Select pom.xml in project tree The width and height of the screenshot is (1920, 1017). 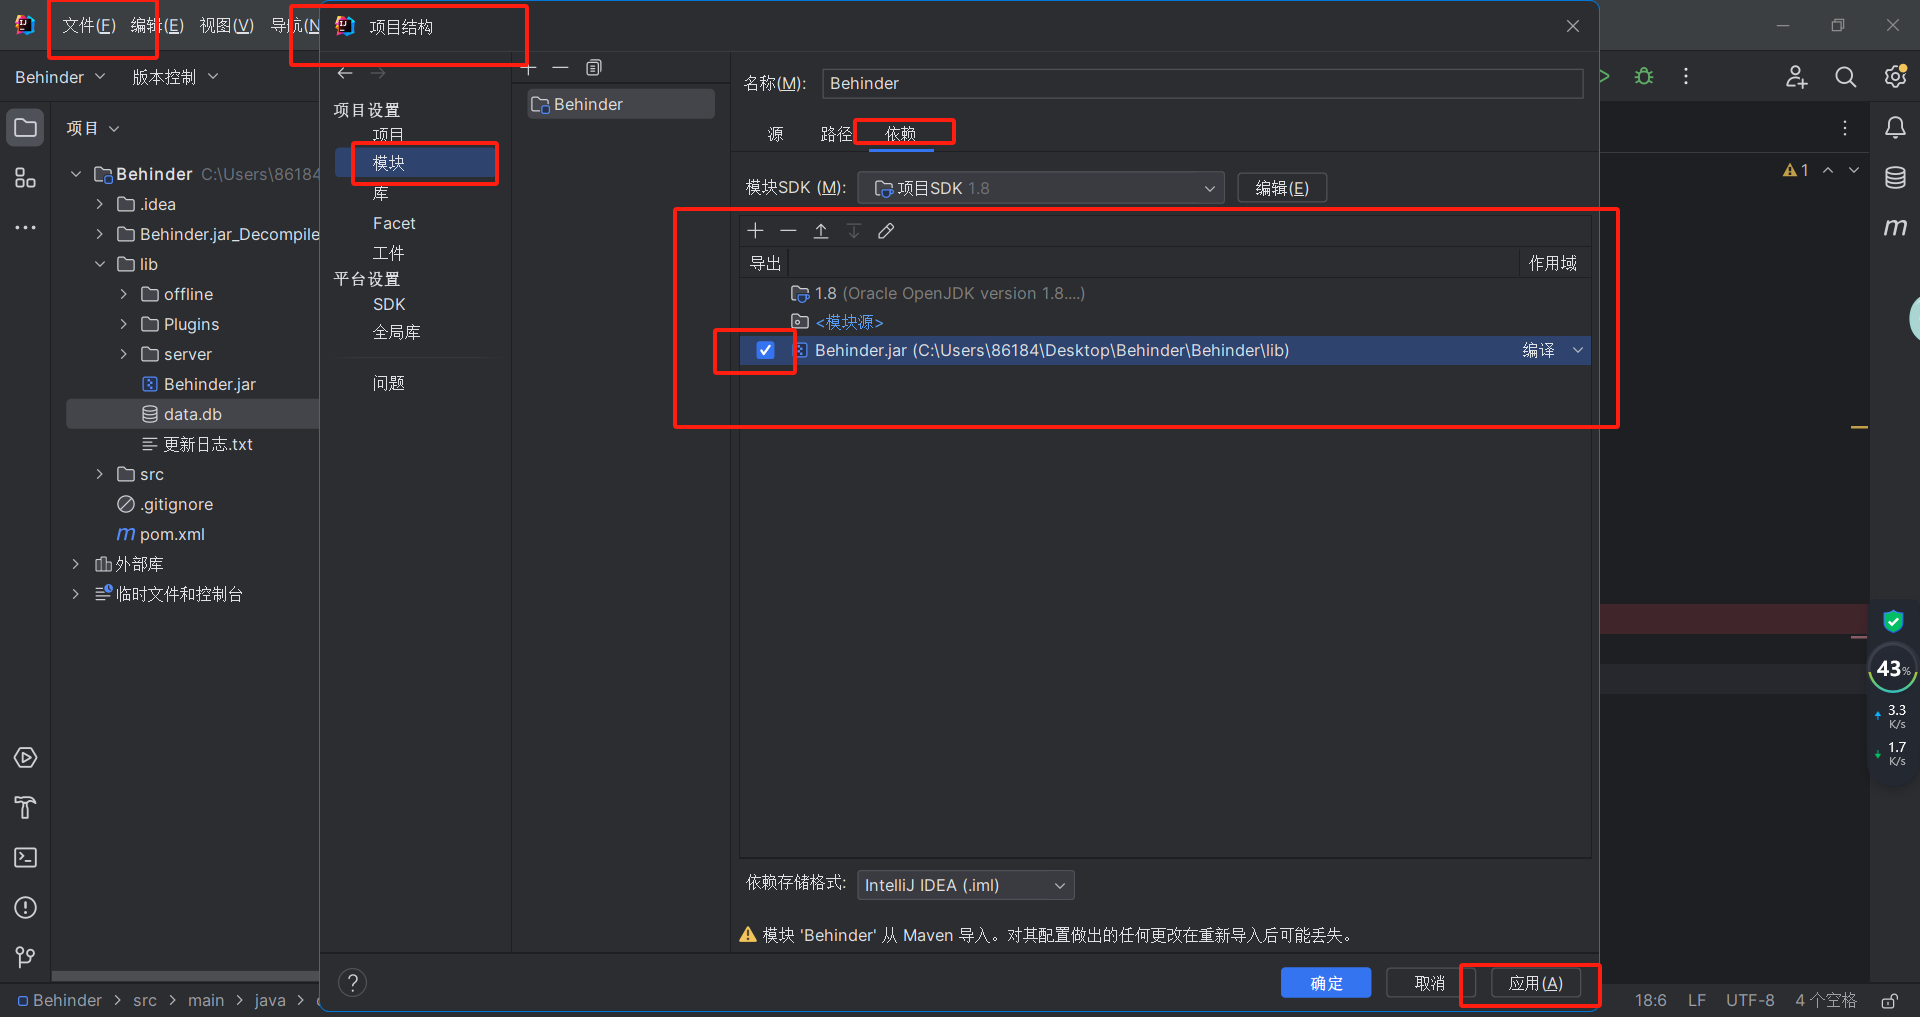172,534
